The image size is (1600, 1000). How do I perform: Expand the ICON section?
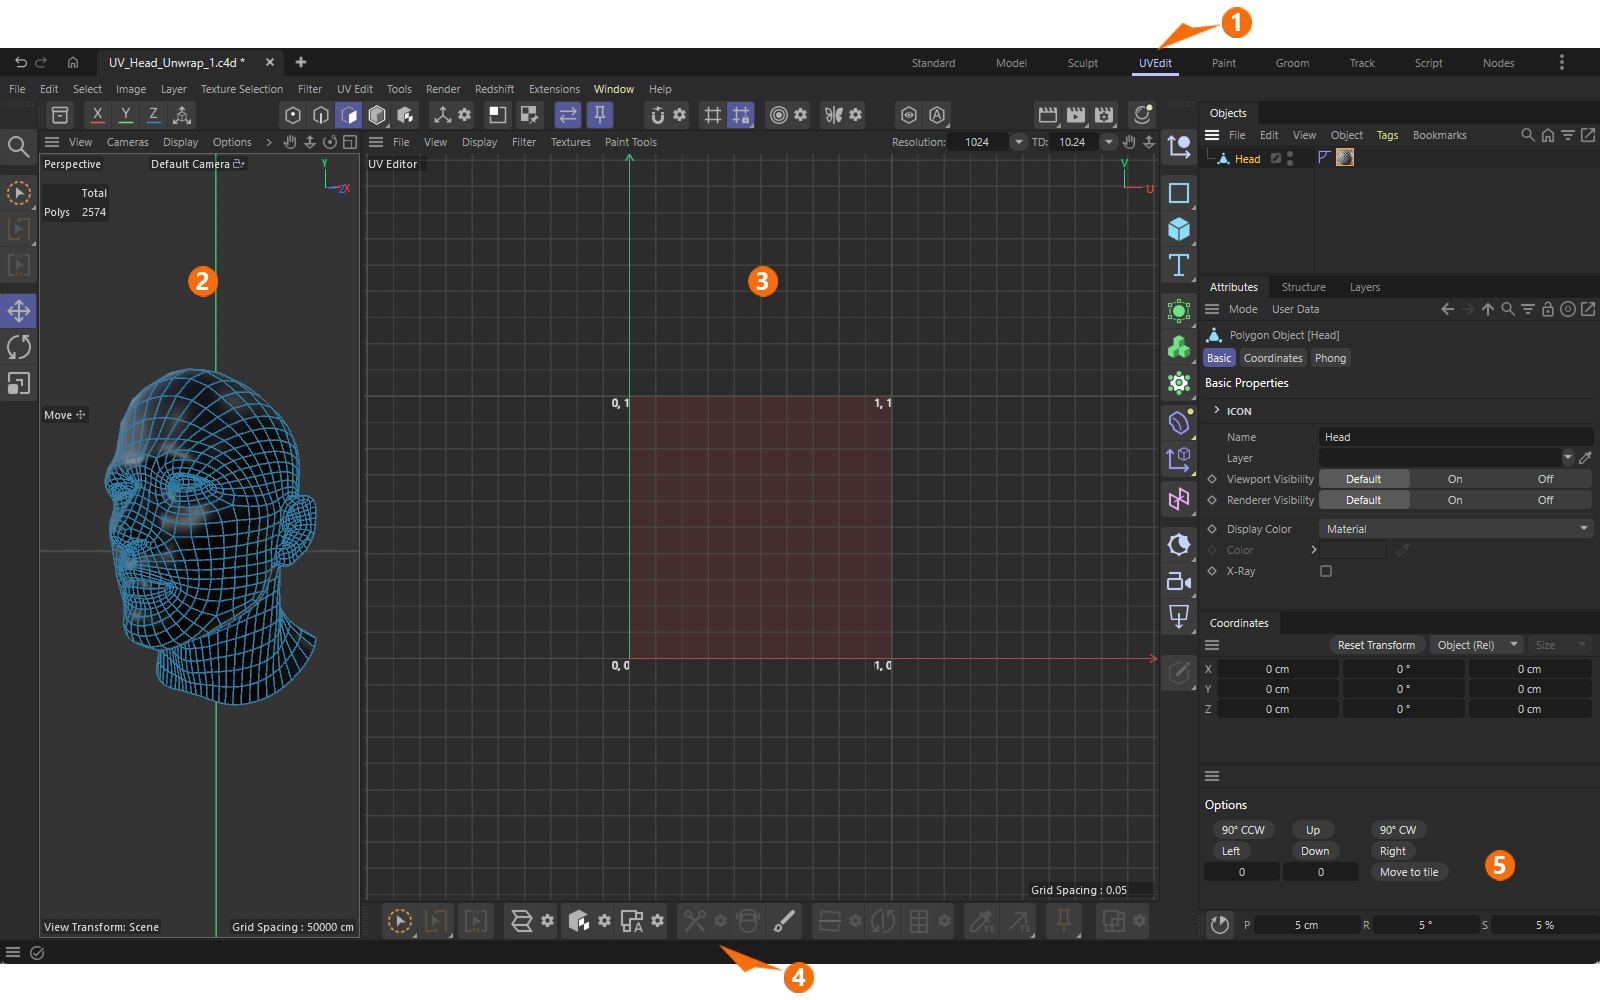coord(1217,411)
